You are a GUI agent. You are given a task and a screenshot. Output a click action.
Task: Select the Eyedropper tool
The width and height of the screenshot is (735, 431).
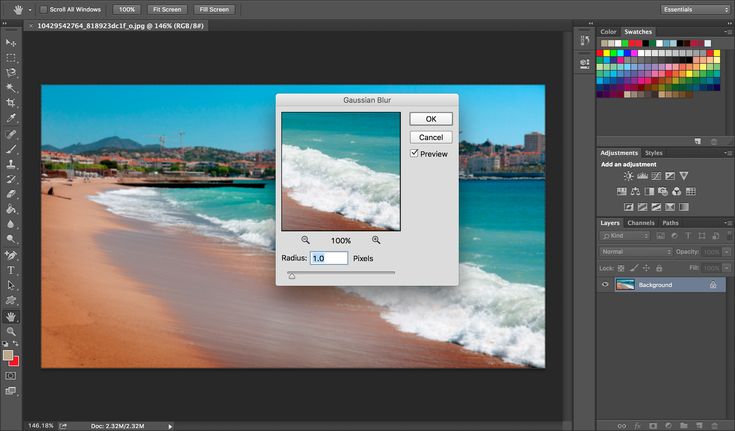pyautogui.click(x=11, y=118)
